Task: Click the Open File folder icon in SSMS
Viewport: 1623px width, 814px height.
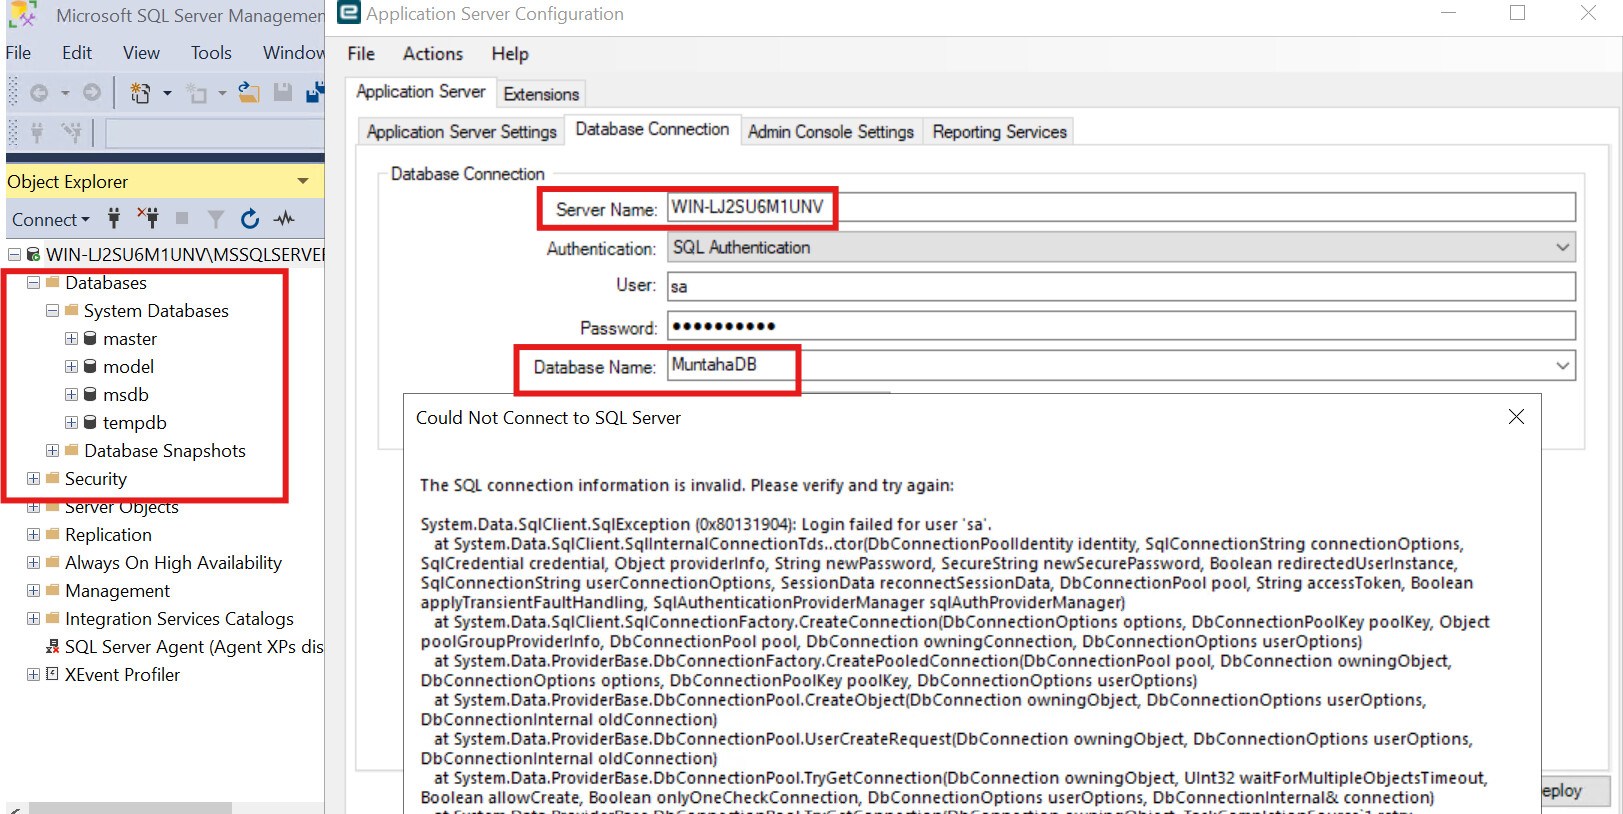Action: (249, 93)
